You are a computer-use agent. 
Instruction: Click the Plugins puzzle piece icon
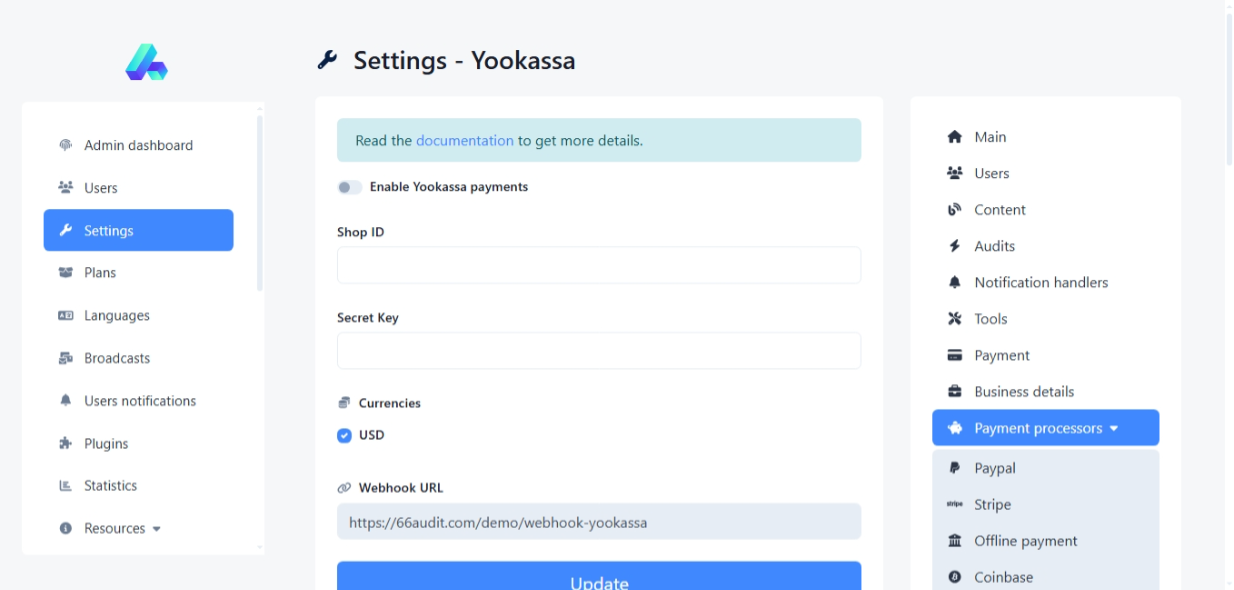[x=66, y=444]
